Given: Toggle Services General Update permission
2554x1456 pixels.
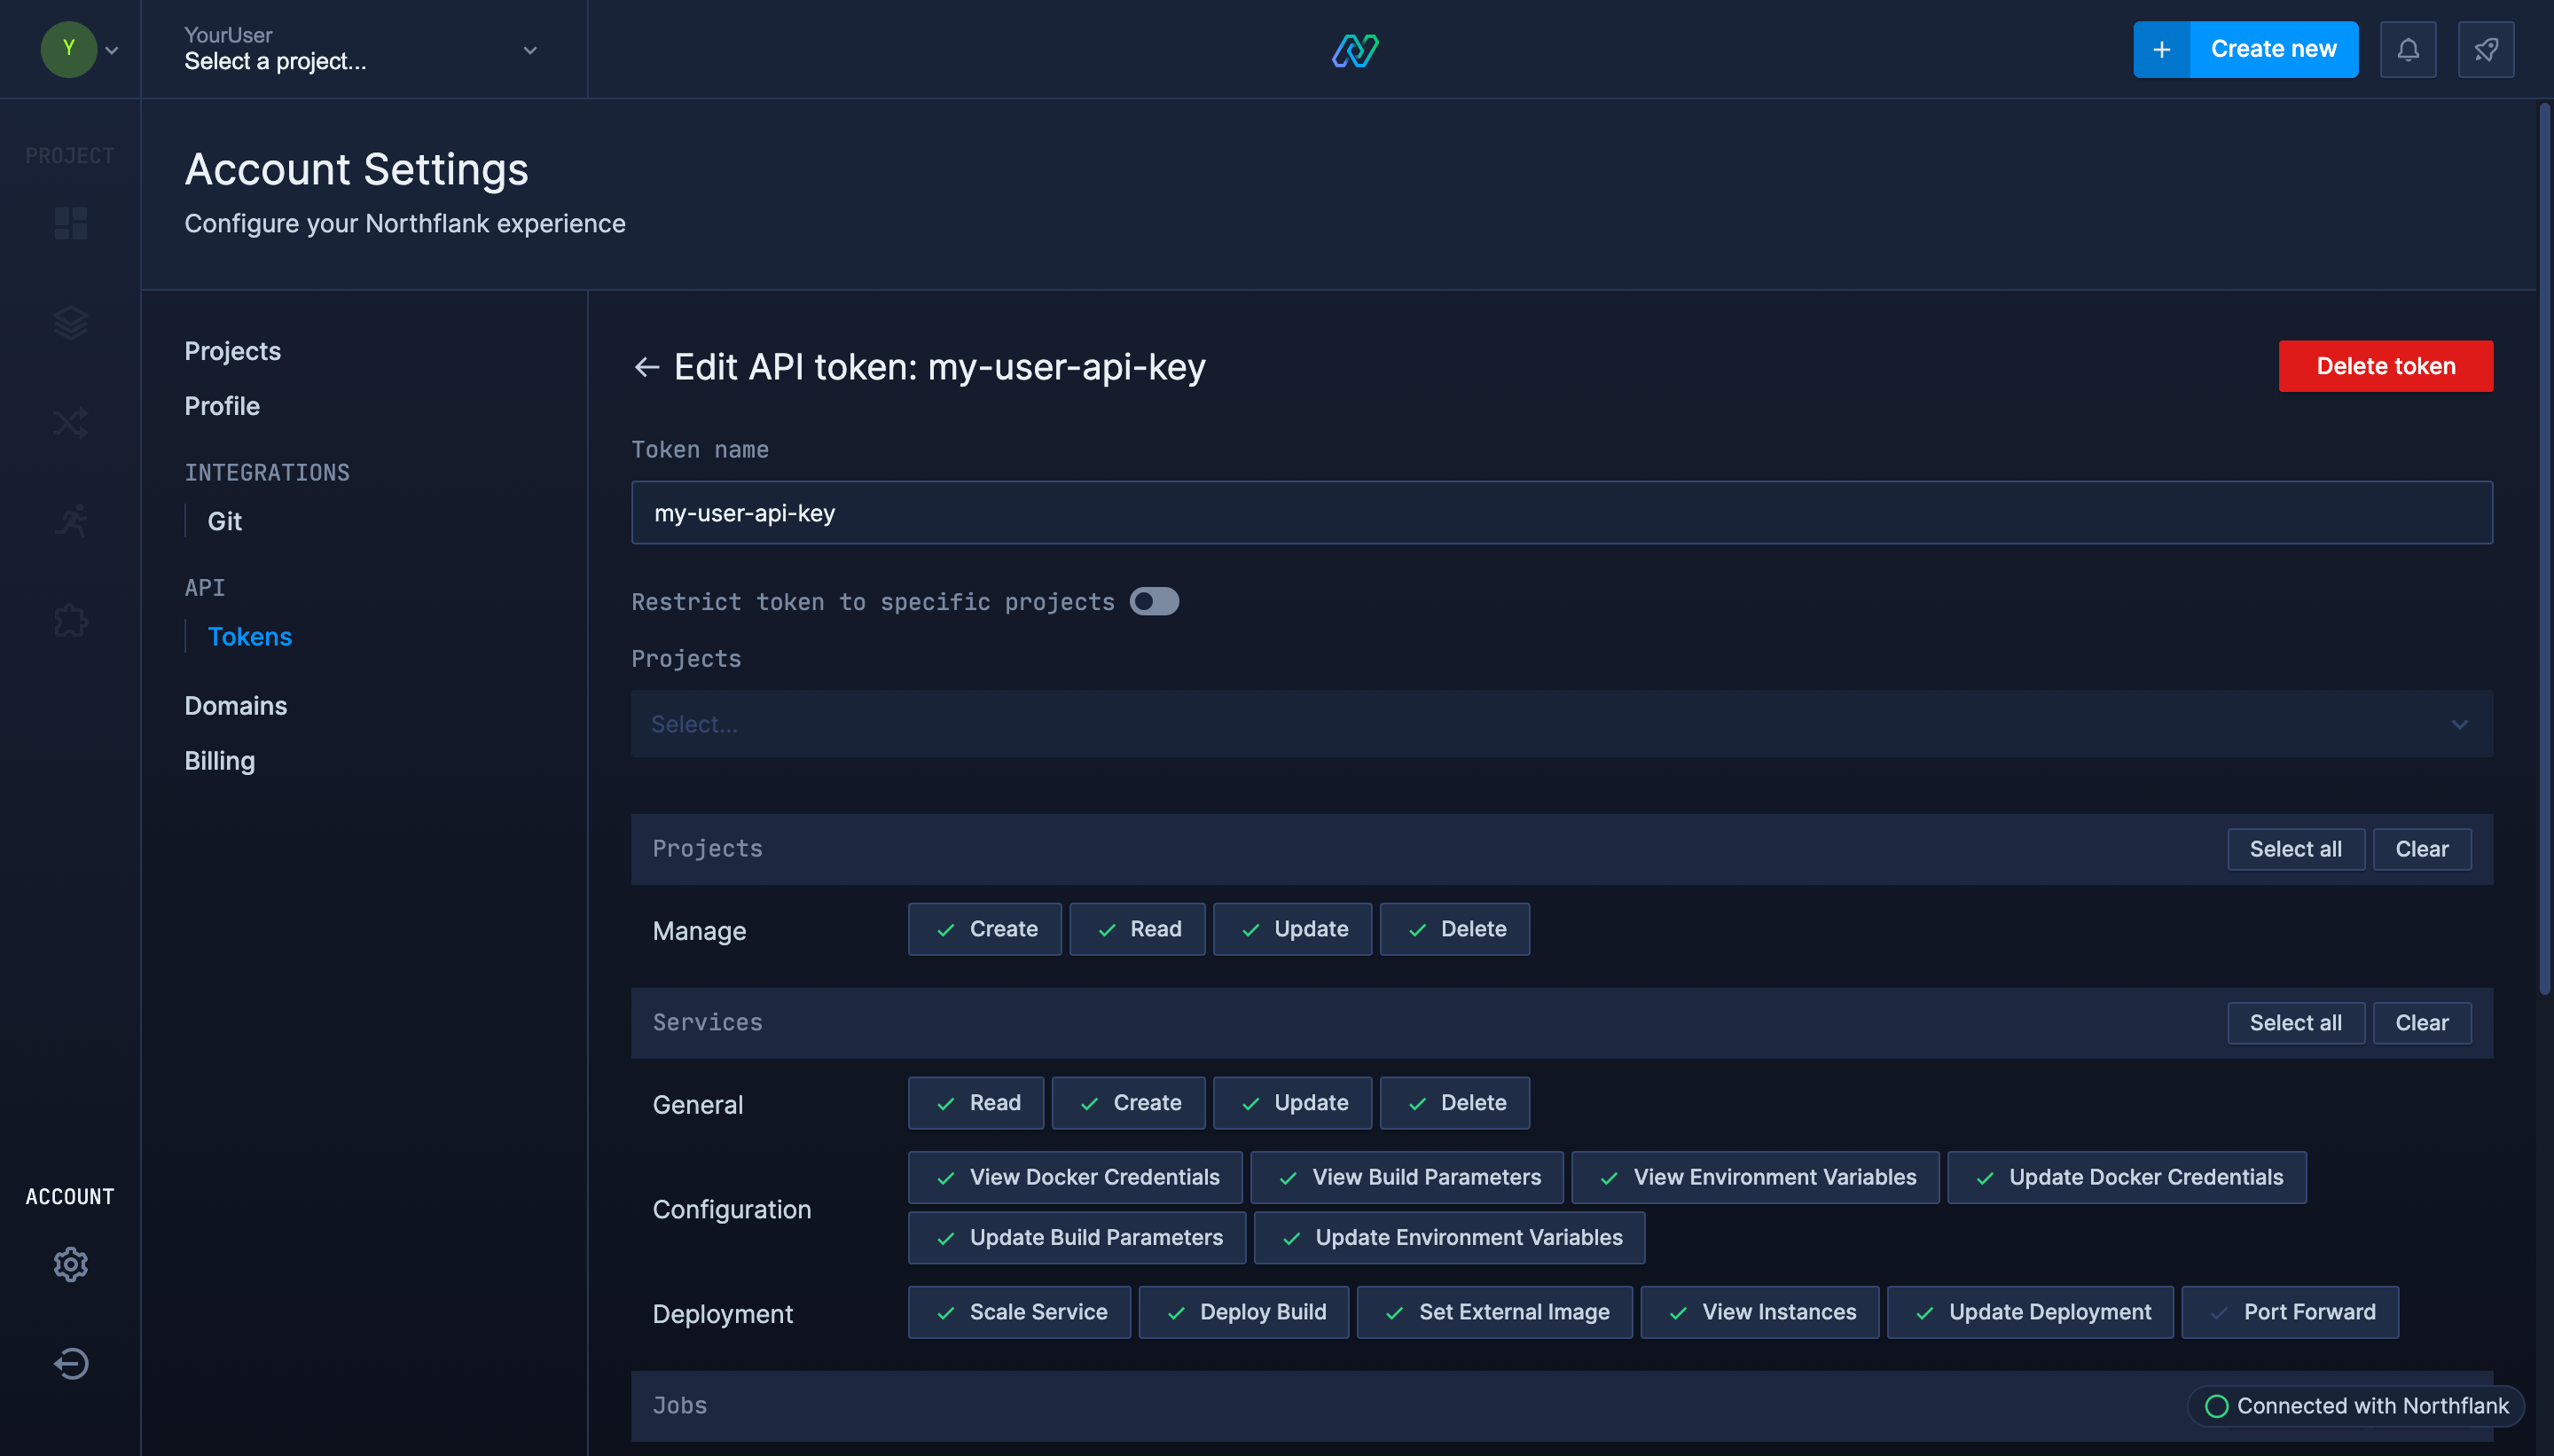Looking at the screenshot, I should pos(1292,1102).
